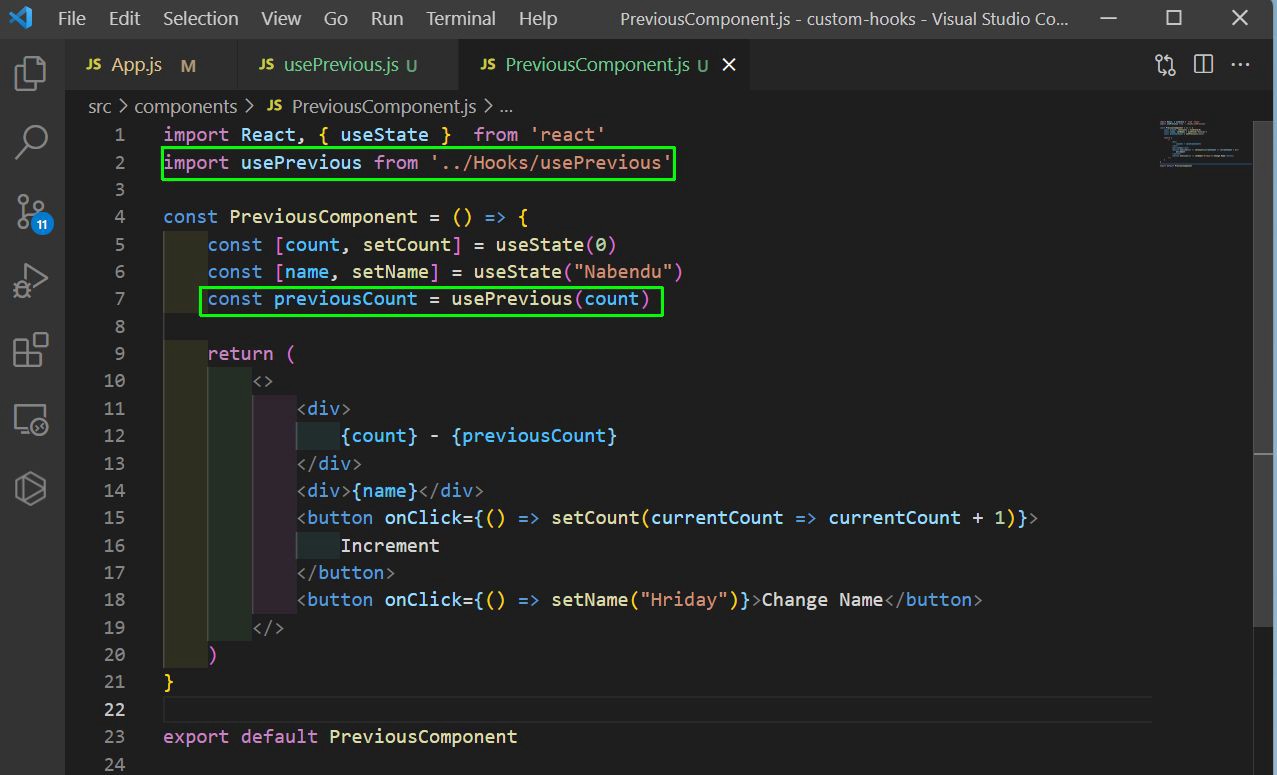Viewport: 1277px width, 775px height.
Task: Open the Help menu
Action: (538, 18)
